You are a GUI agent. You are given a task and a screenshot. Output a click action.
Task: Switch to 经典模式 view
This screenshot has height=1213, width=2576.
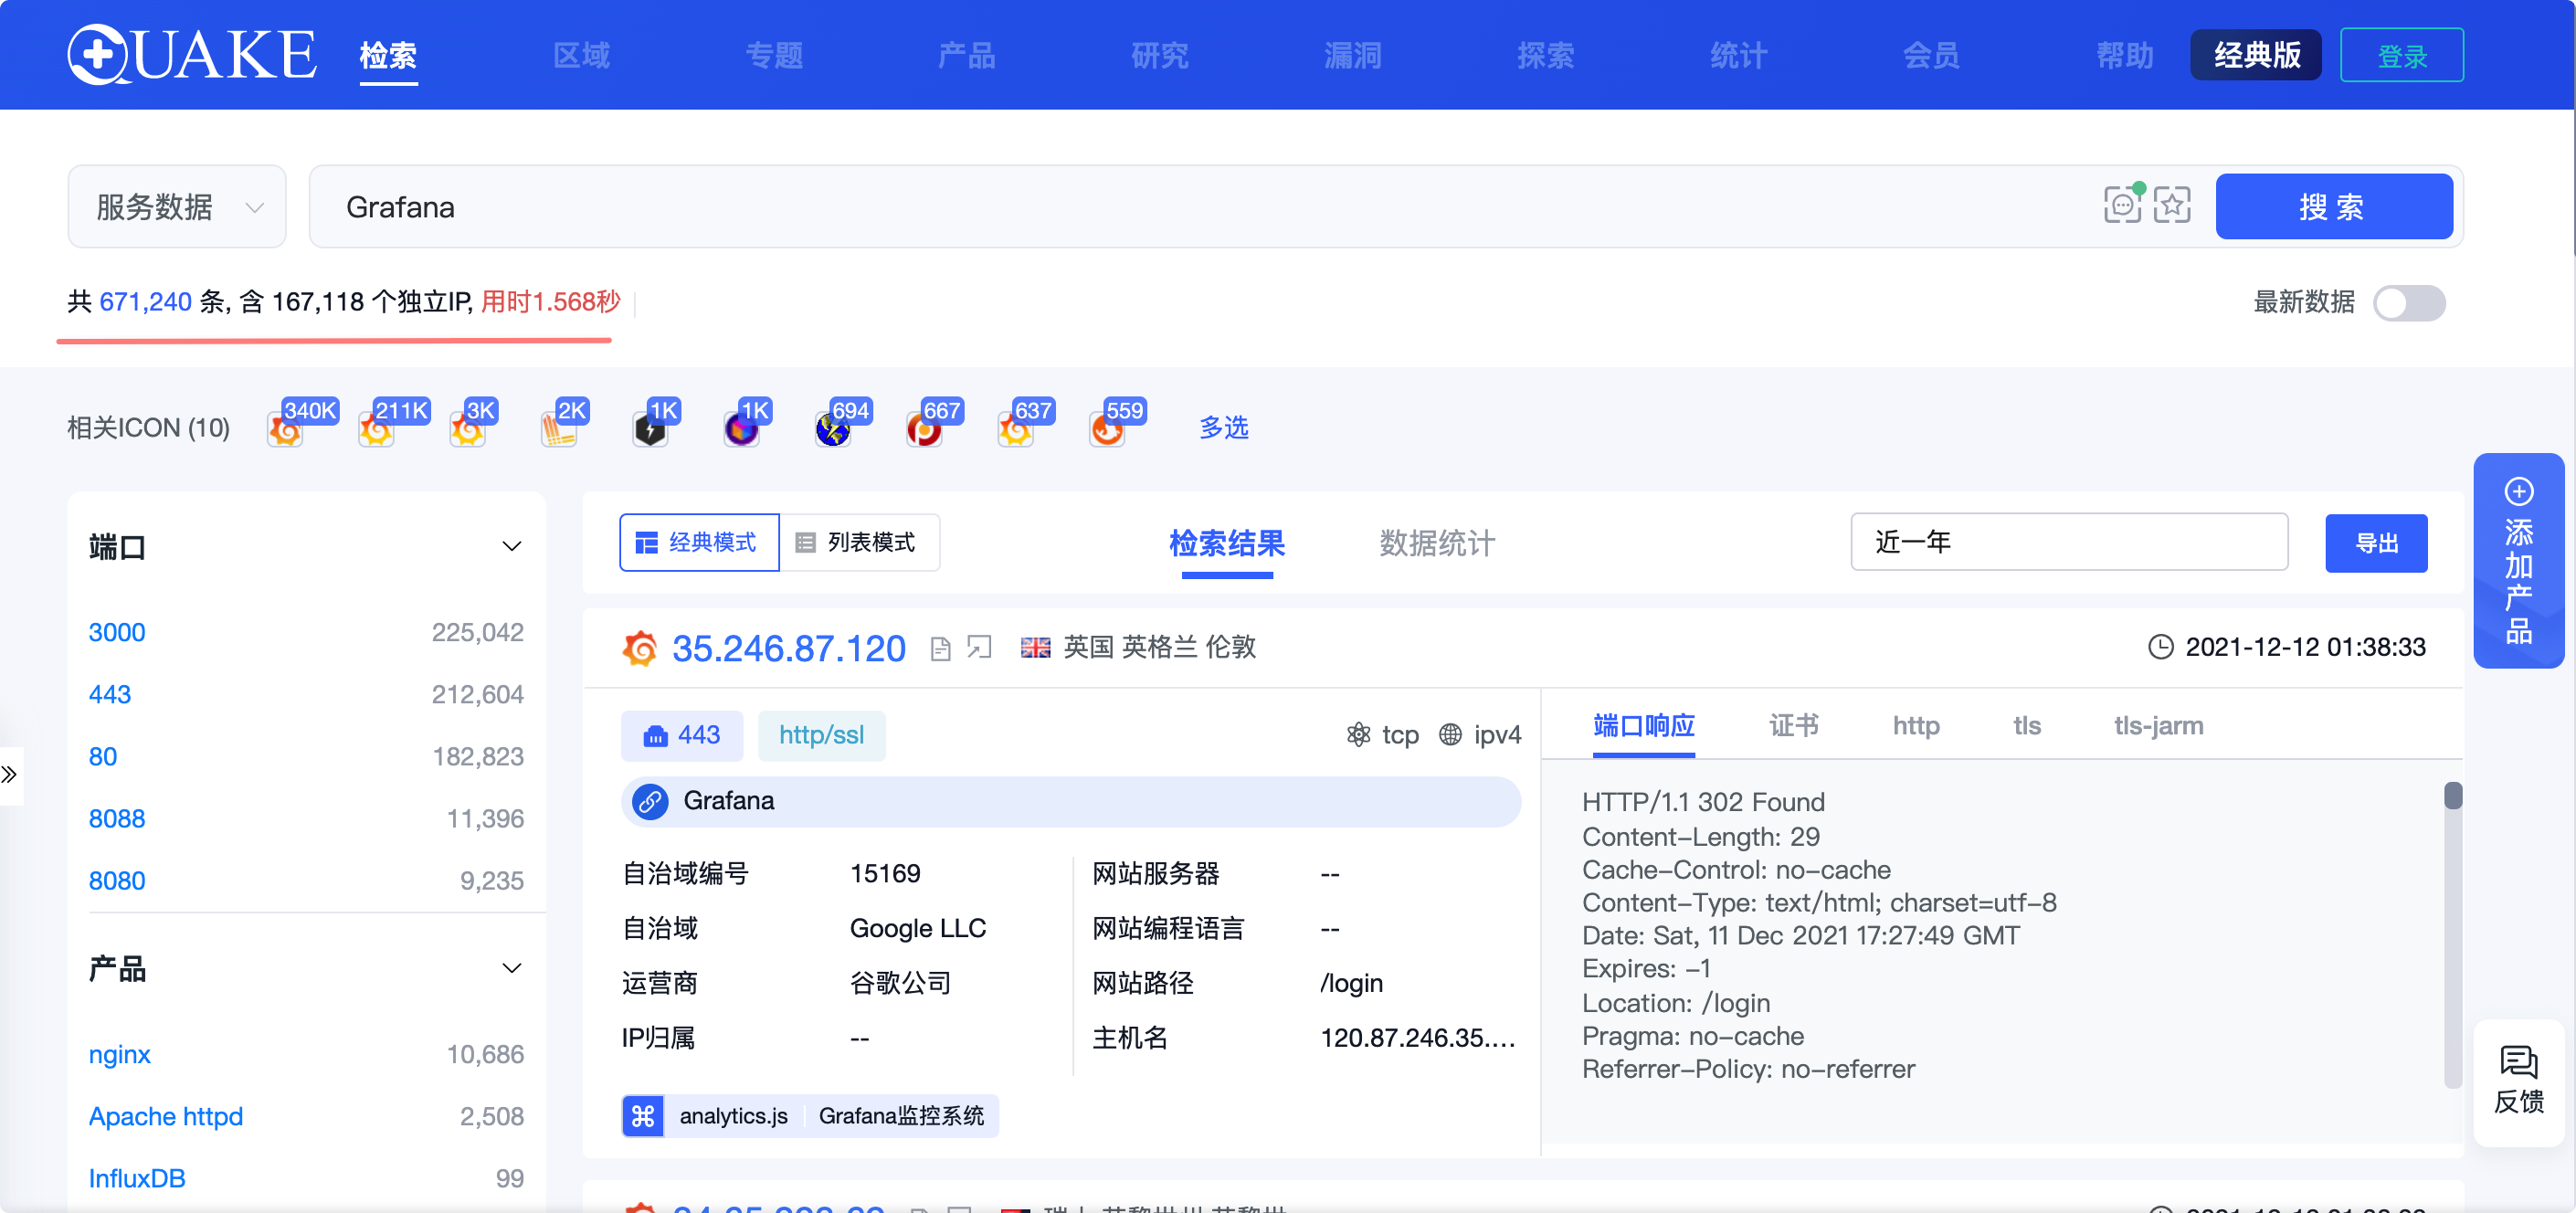[x=699, y=542]
